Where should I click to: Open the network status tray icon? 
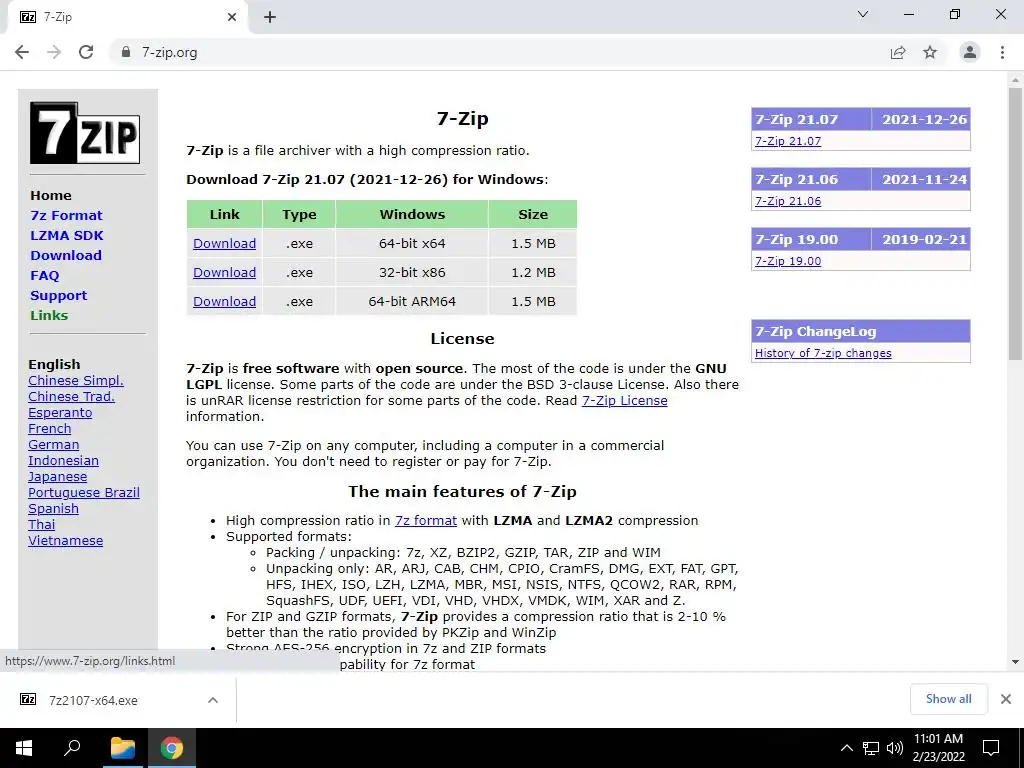tap(871, 748)
